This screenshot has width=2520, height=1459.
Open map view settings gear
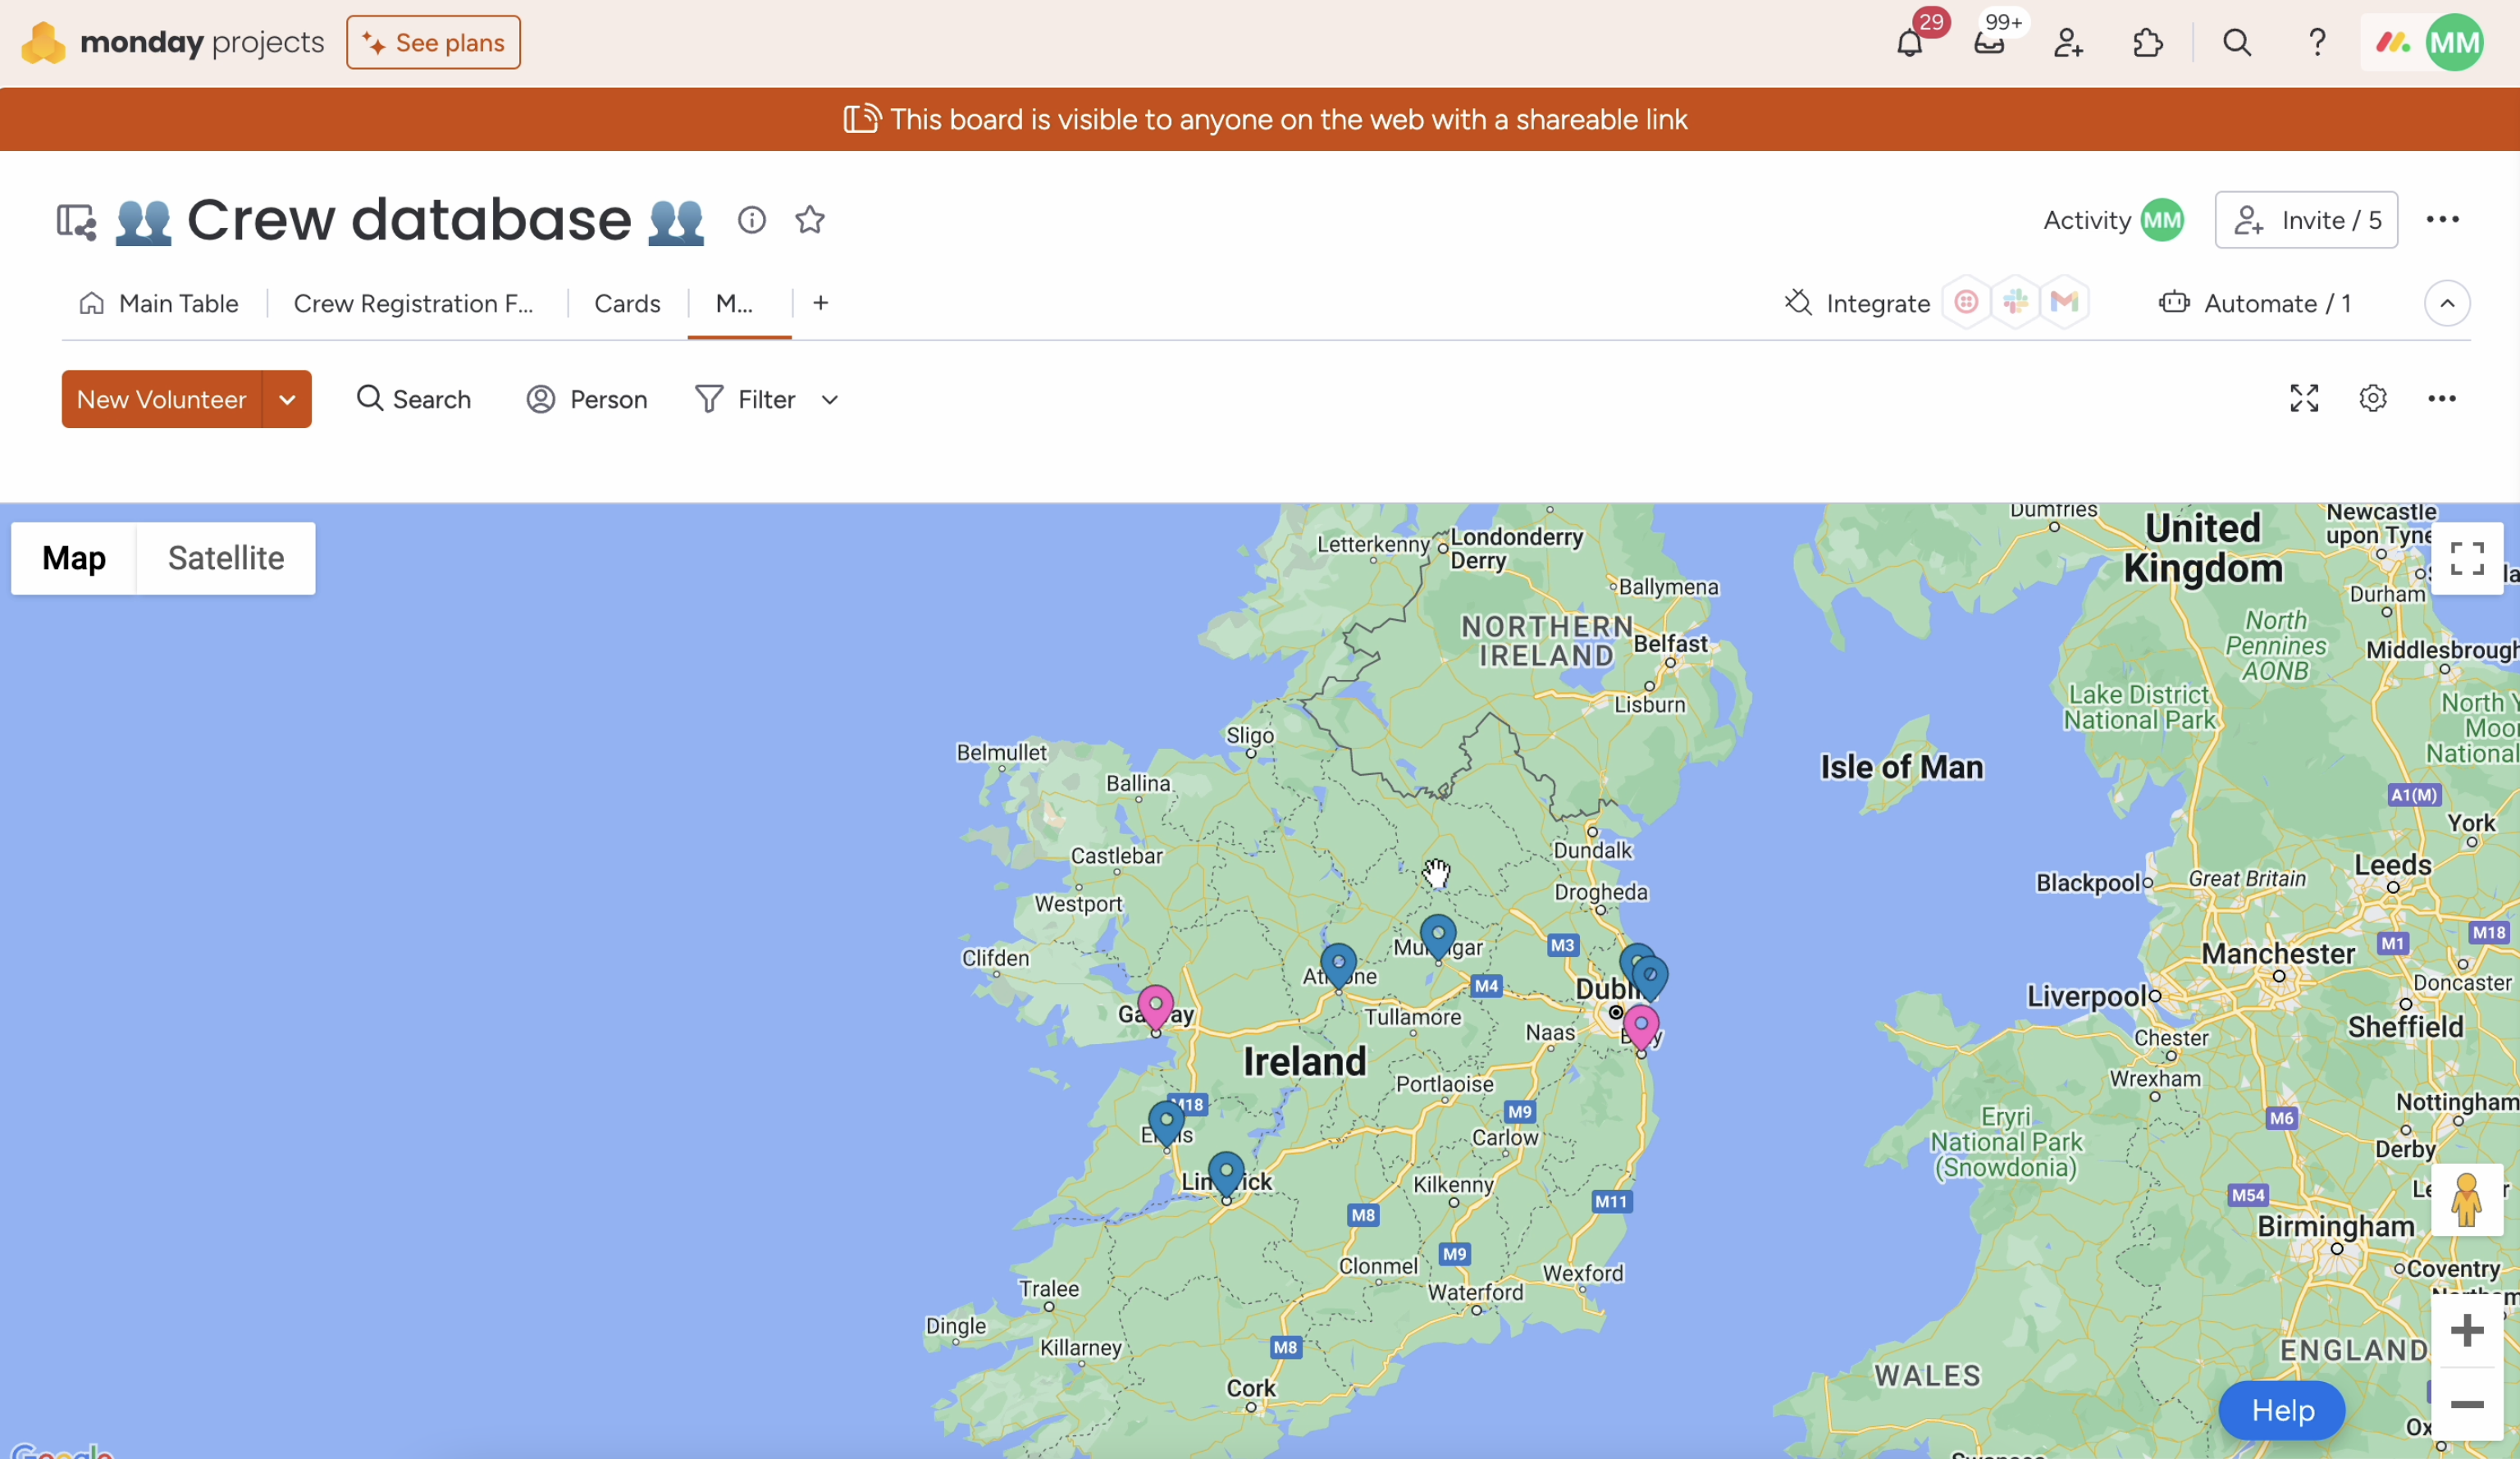tap(2373, 399)
